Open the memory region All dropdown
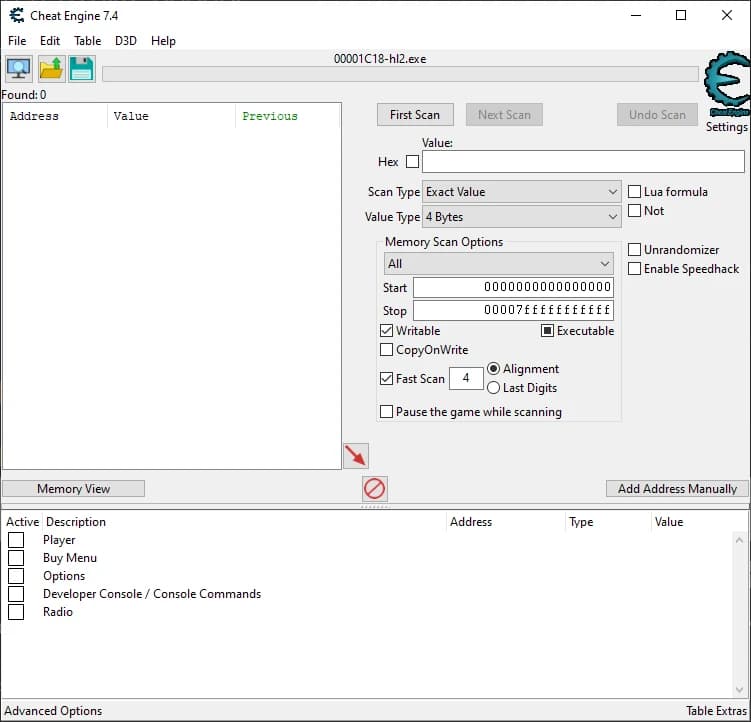This screenshot has height=722, width=751. (x=499, y=264)
